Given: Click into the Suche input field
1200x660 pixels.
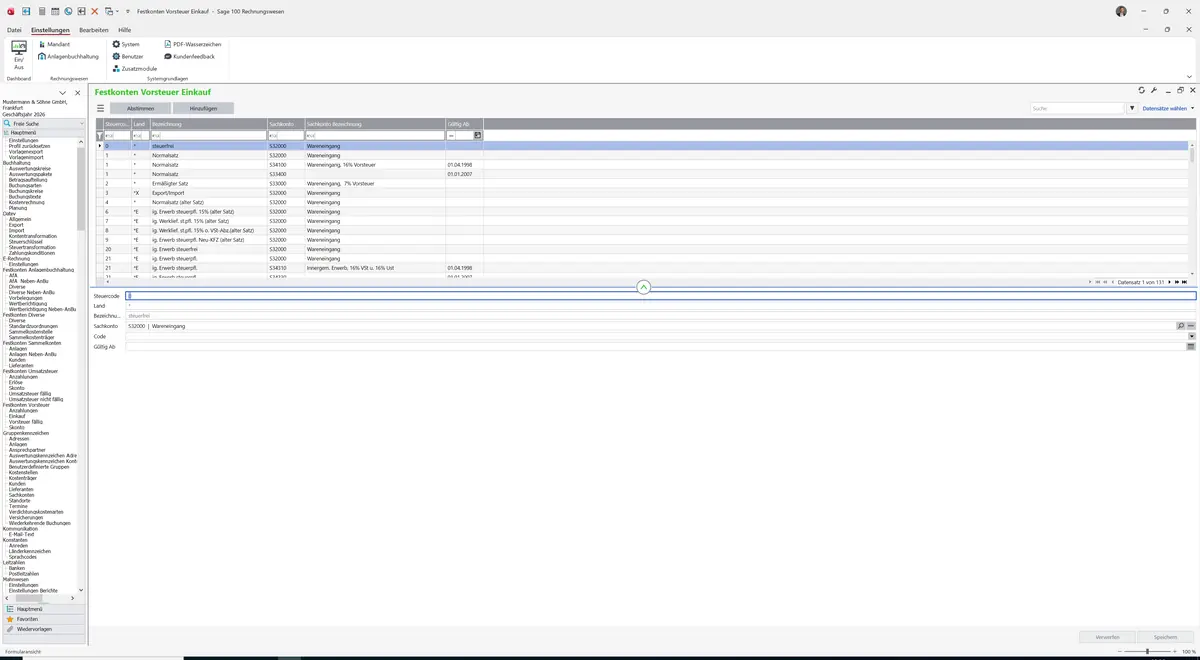Looking at the screenshot, I should 1078,108.
